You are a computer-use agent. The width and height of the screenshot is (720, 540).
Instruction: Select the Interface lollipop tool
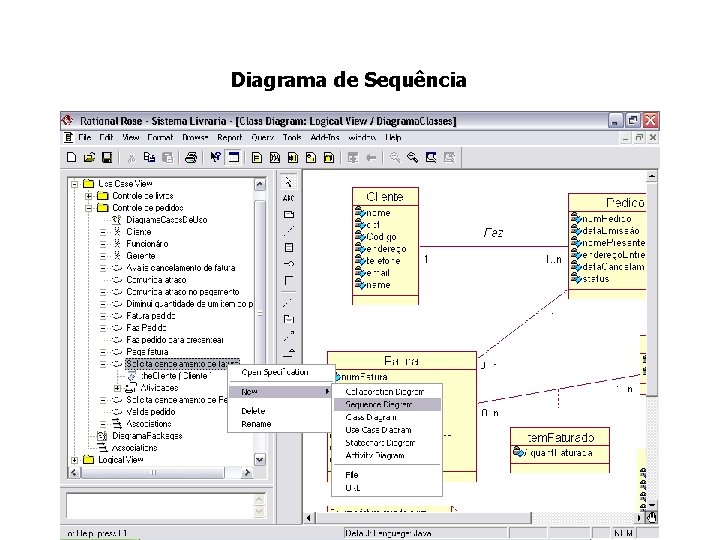[x=288, y=264]
